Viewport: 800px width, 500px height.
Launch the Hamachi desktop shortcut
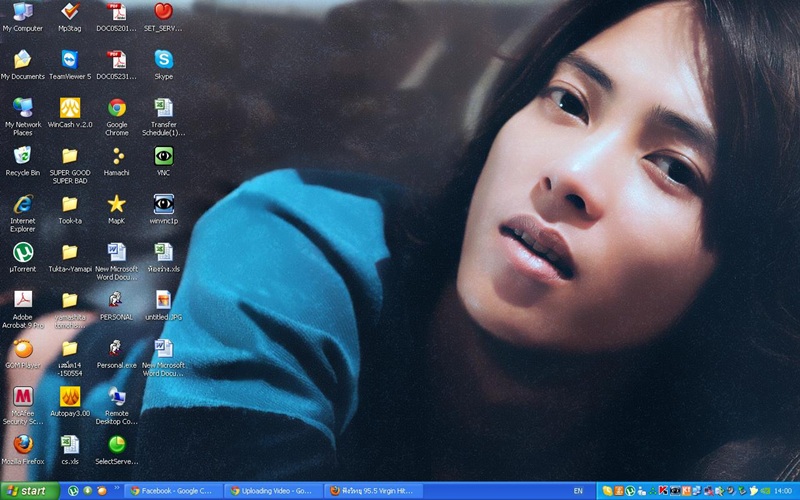117,161
